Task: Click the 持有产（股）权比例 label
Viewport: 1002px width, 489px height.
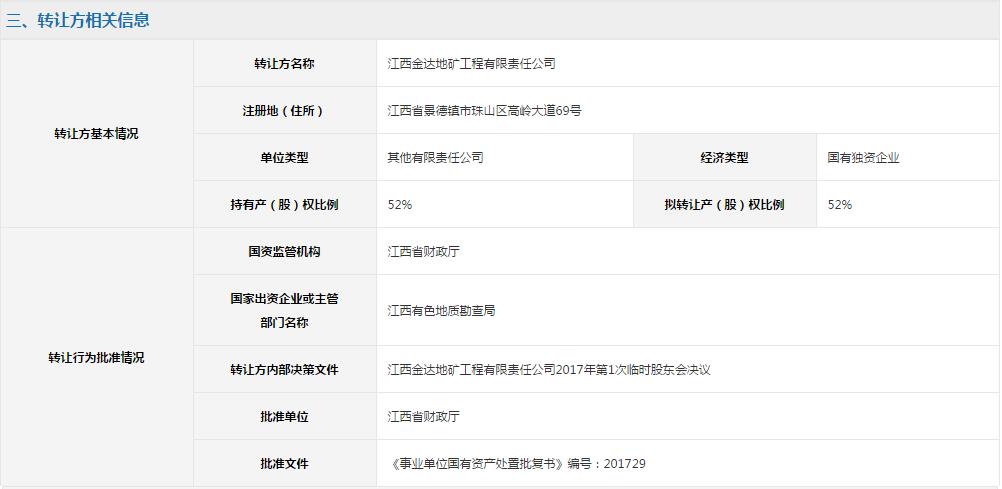Action: click(x=284, y=205)
